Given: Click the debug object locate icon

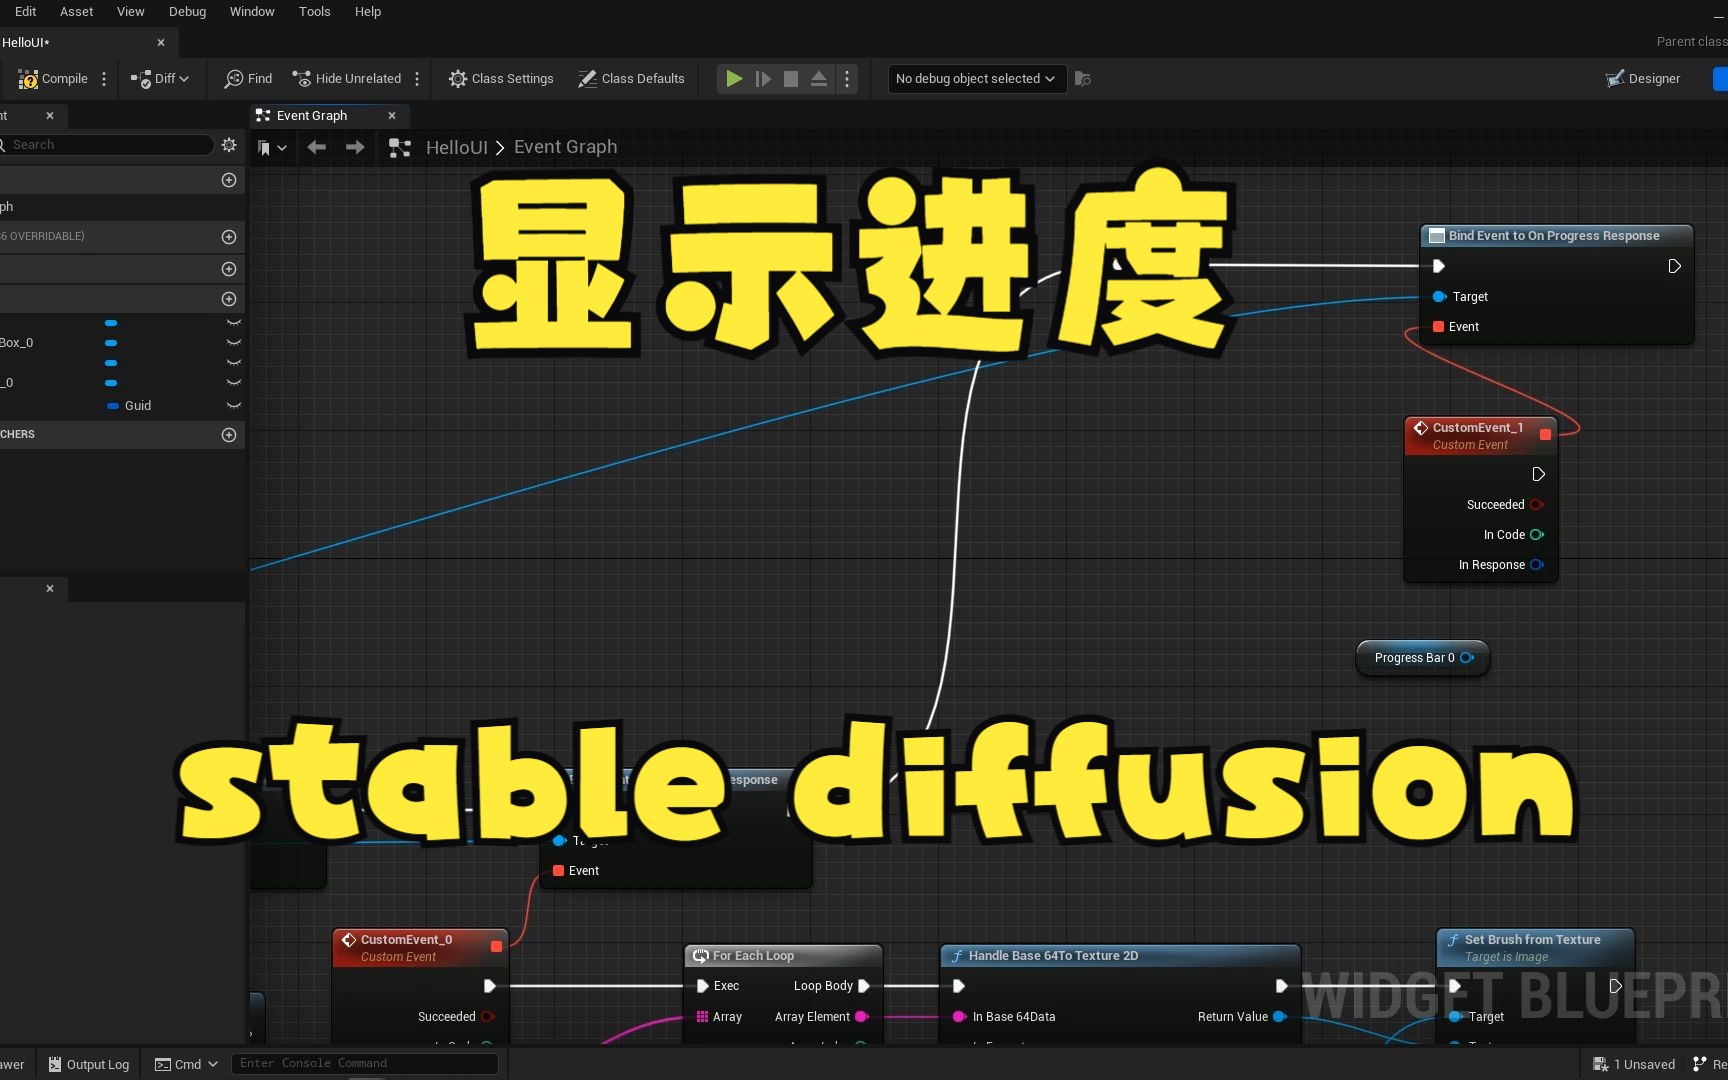Looking at the screenshot, I should [1082, 79].
